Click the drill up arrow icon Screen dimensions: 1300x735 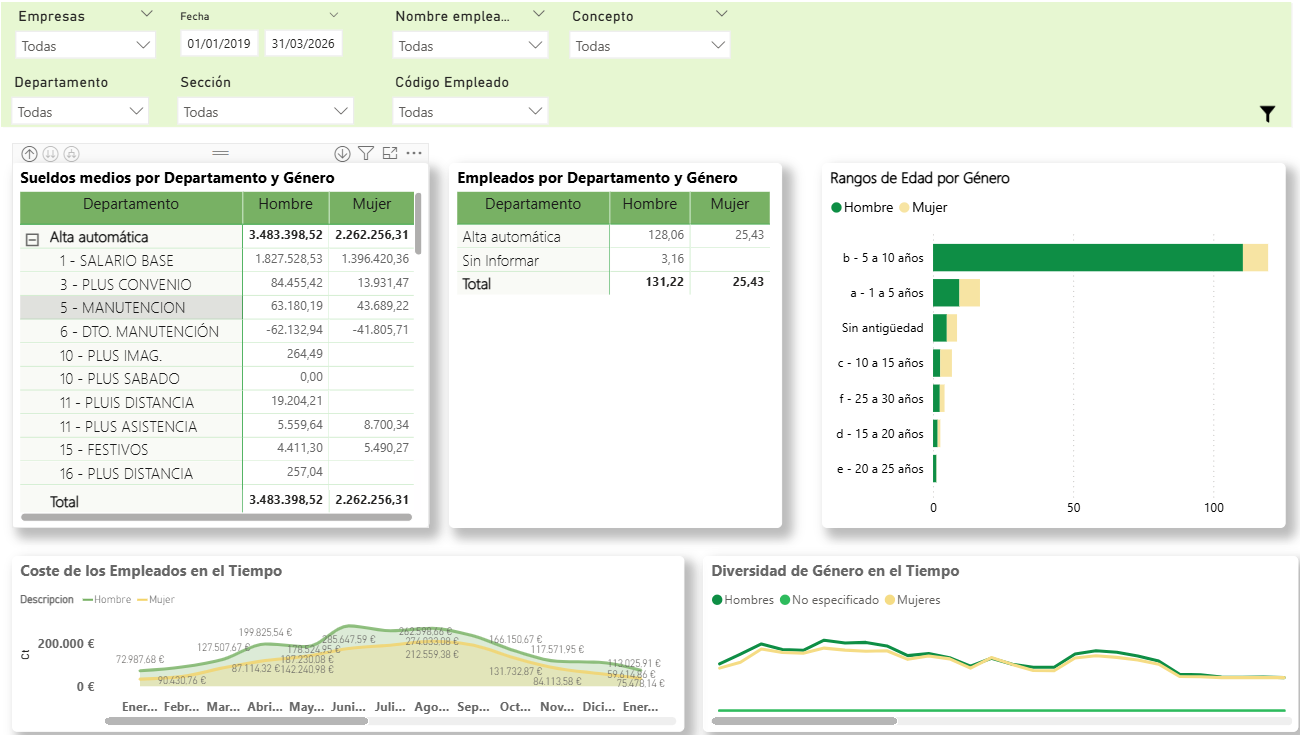pos(29,154)
